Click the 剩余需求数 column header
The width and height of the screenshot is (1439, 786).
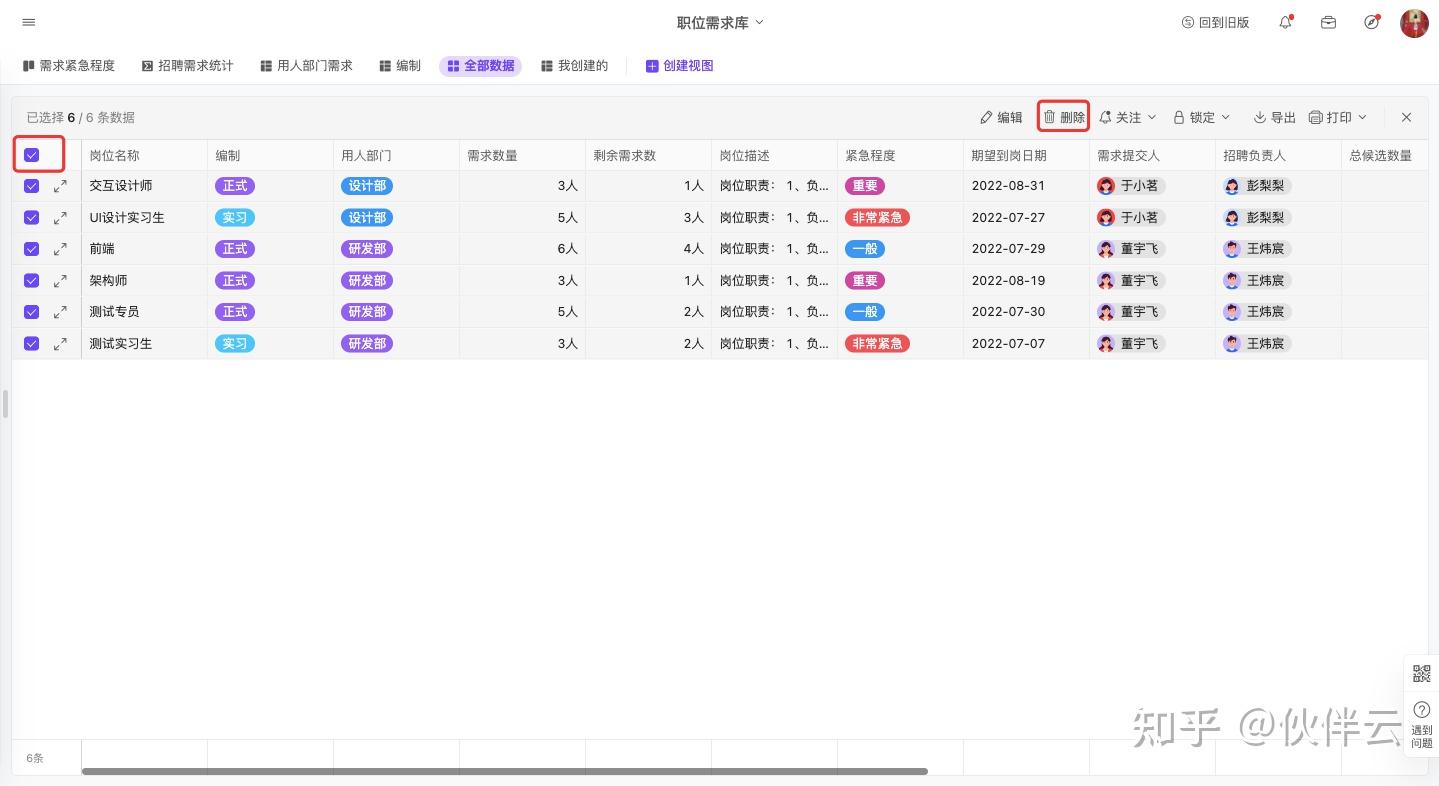(x=649, y=155)
